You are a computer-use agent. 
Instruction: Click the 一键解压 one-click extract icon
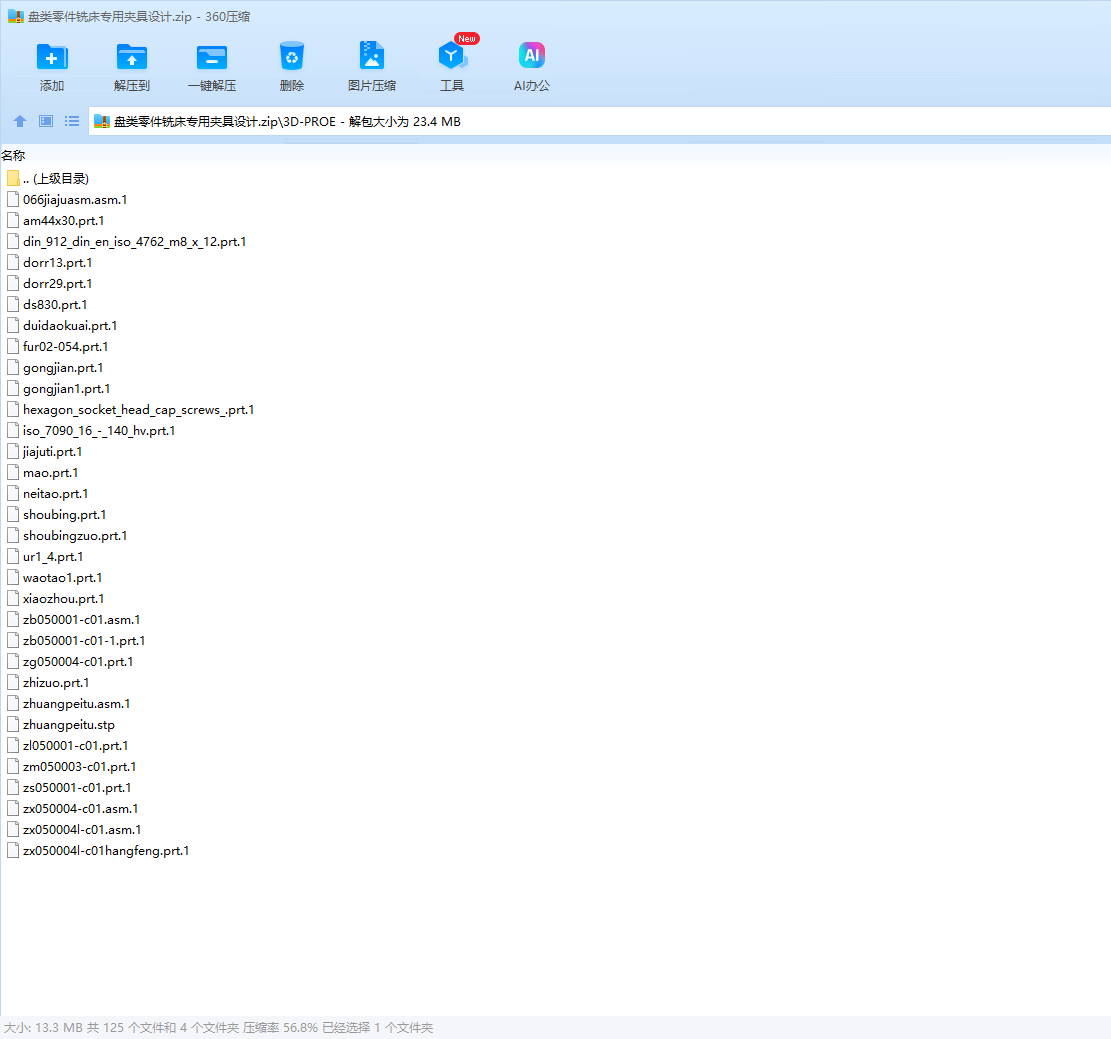point(212,67)
